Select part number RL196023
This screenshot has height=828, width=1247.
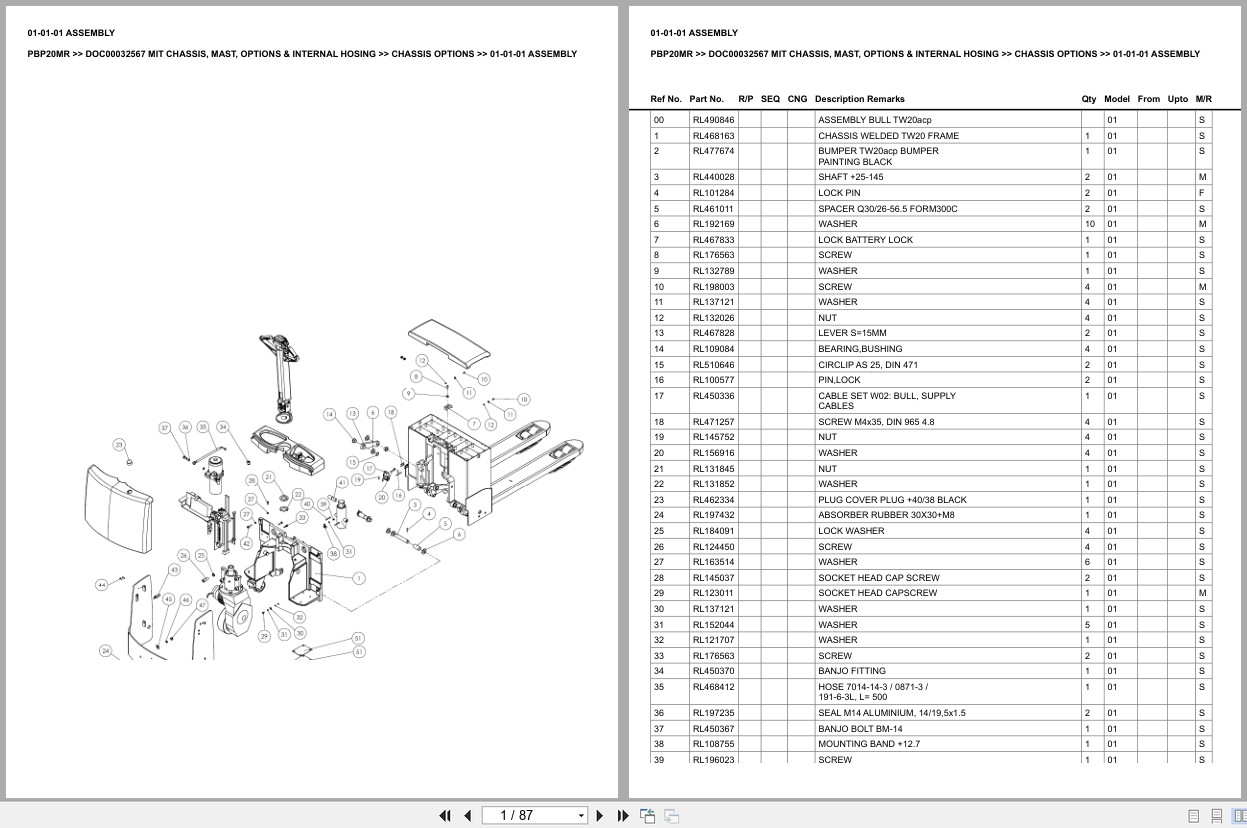713,760
